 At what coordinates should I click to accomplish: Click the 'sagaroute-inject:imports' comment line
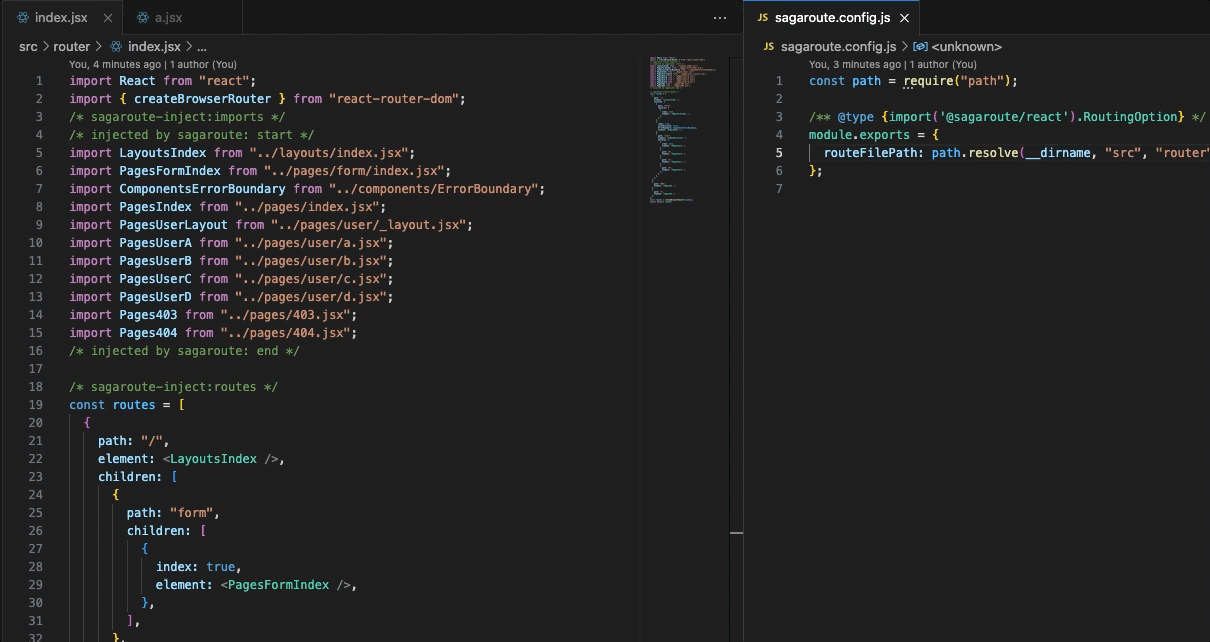(x=177, y=117)
